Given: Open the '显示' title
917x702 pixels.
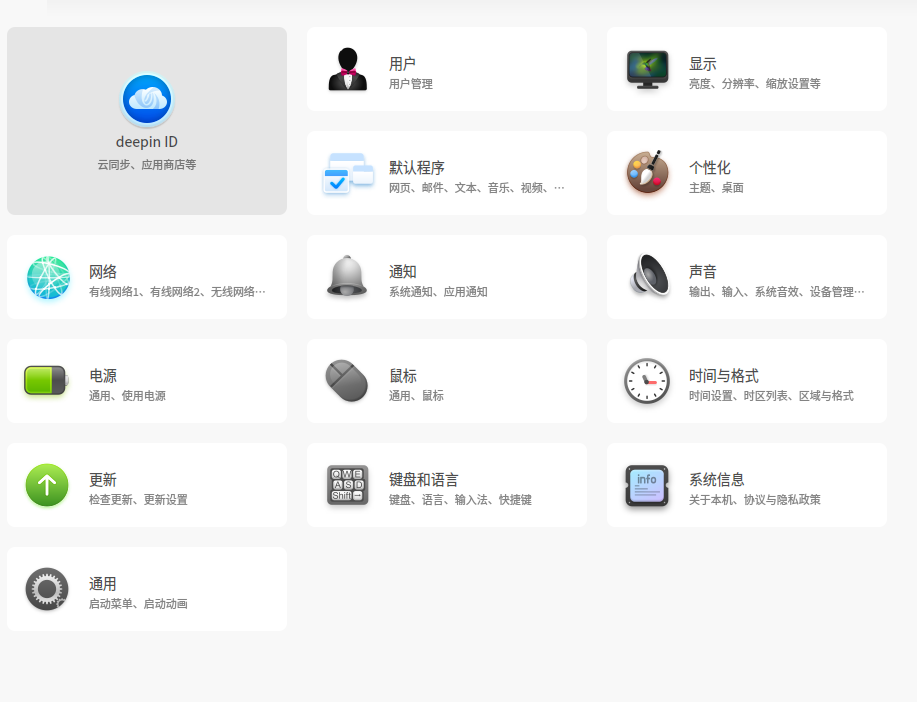Looking at the screenshot, I should (x=702, y=63).
